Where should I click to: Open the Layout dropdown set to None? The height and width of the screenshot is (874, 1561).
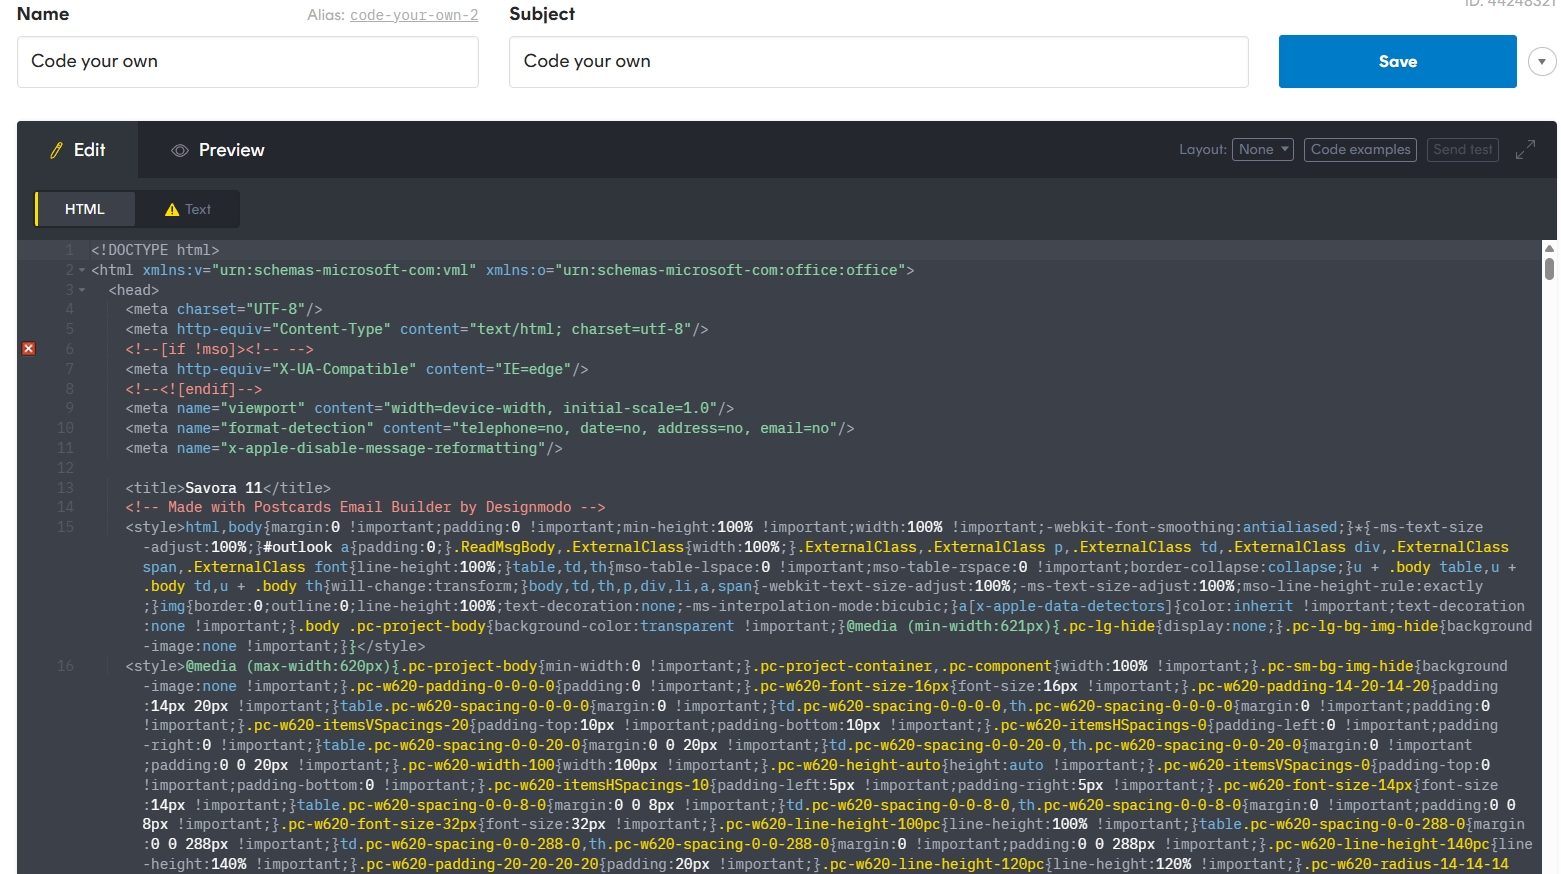[x=1263, y=150]
